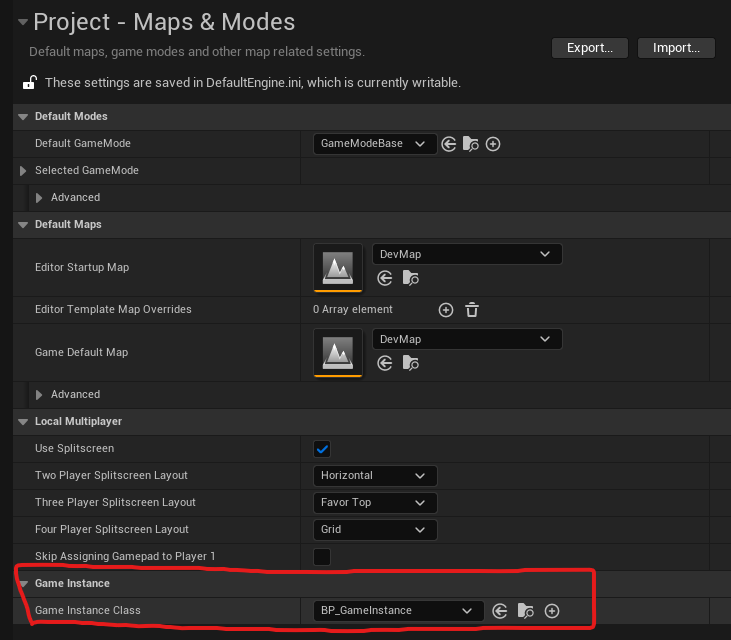This screenshot has width=731, height=640.
Task: Open Four Player Splitscreen Layout dropdown
Action: (375, 530)
